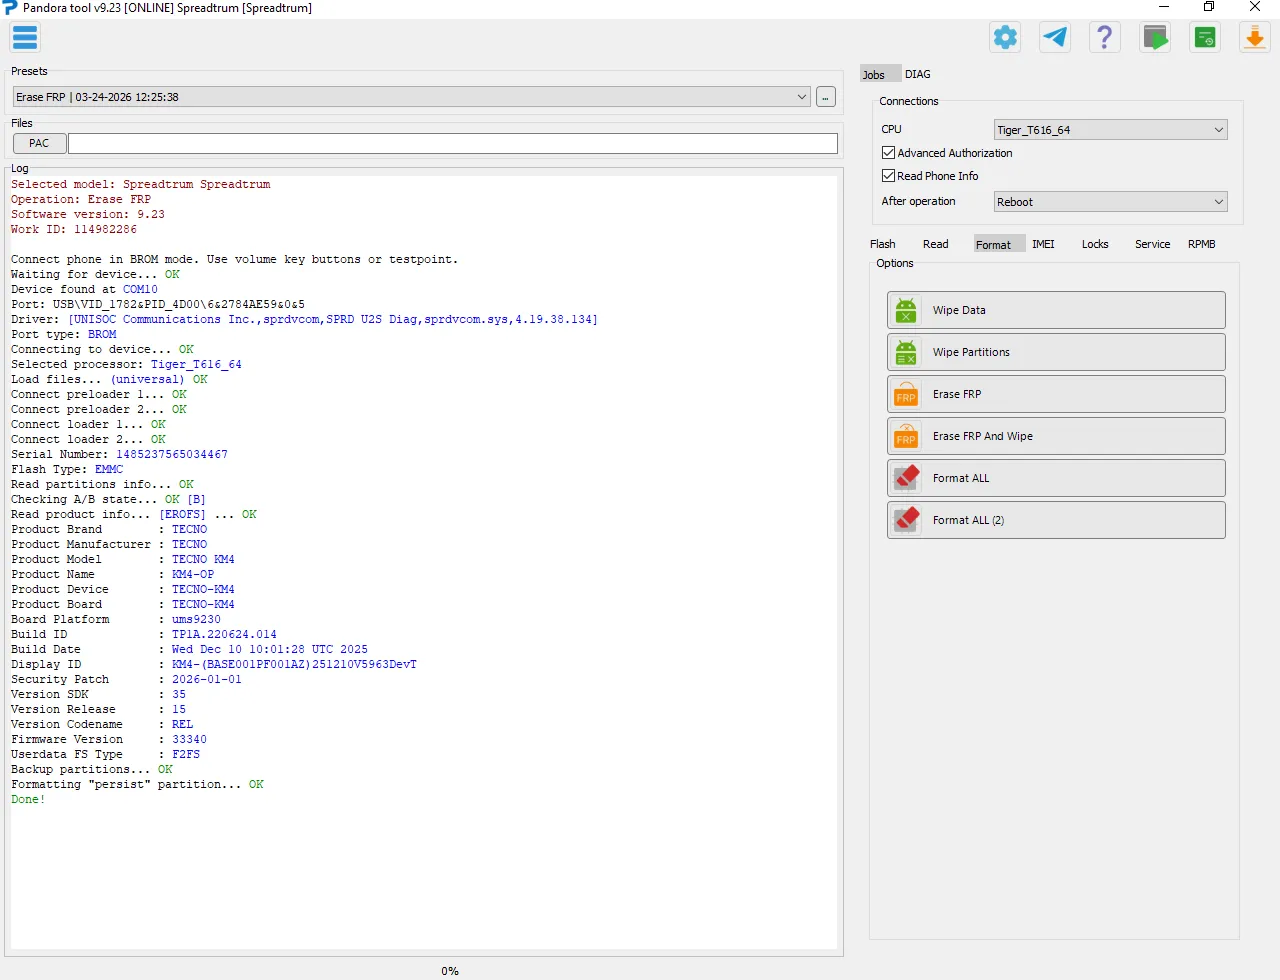Viewport: 1280px width, 980px height.
Task: Open the hamburger main menu icon
Action: pos(25,39)
